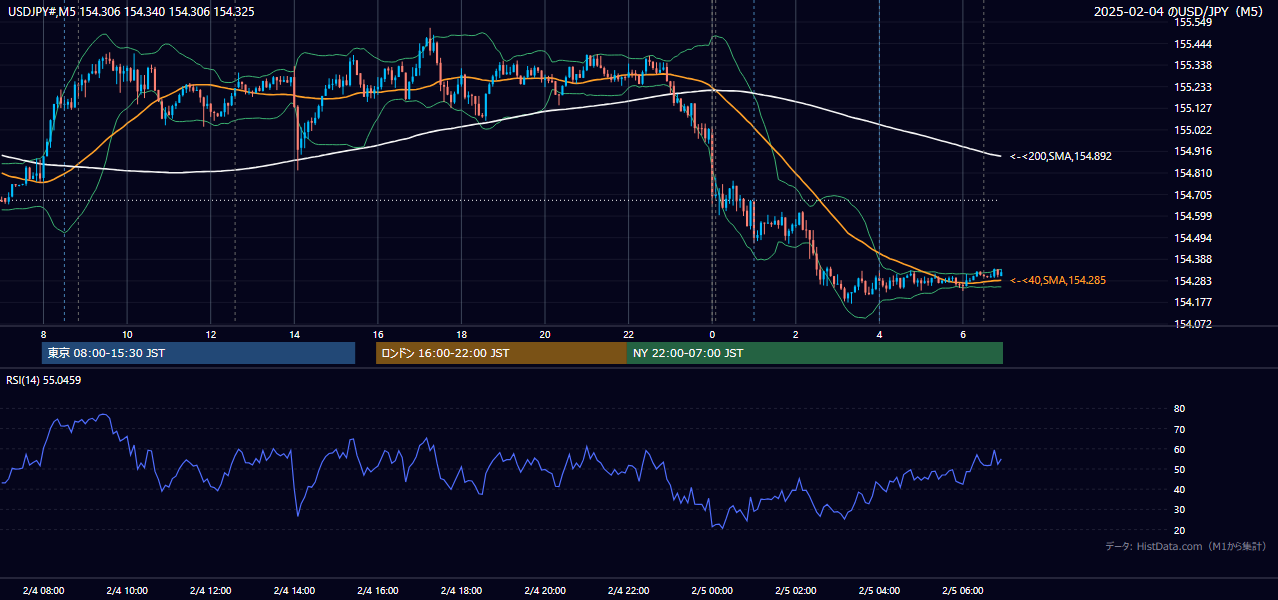
Task: Click price axis value 154.916
Action: coord(1193,151)
